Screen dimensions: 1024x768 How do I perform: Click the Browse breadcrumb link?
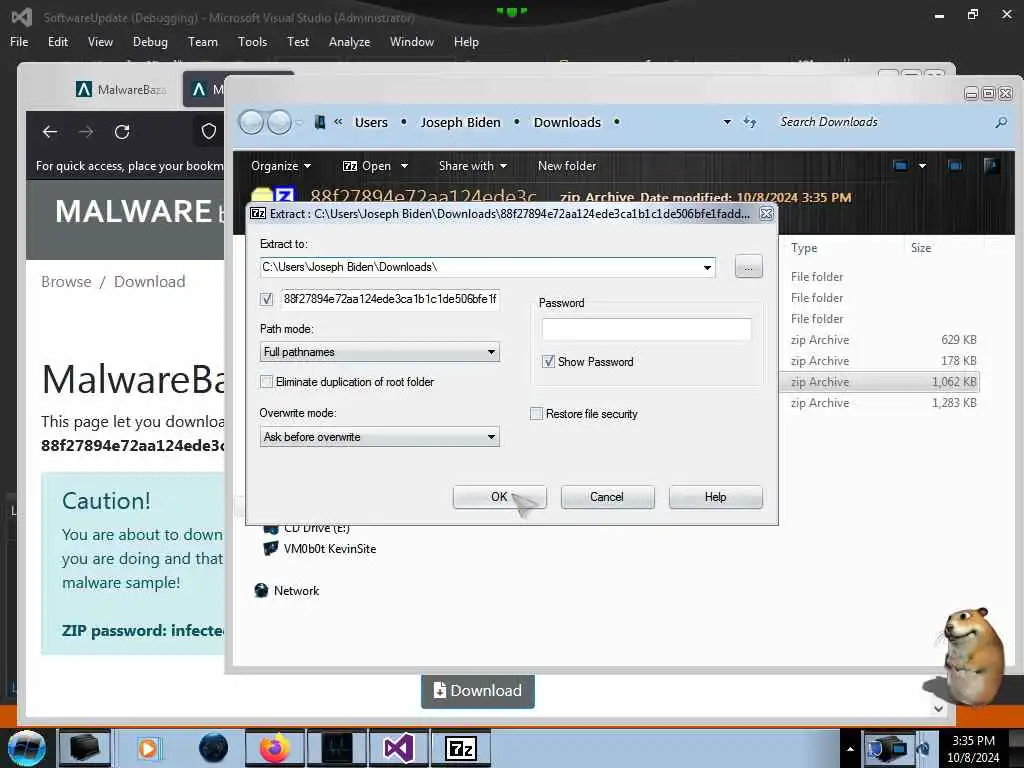[66, 281]
